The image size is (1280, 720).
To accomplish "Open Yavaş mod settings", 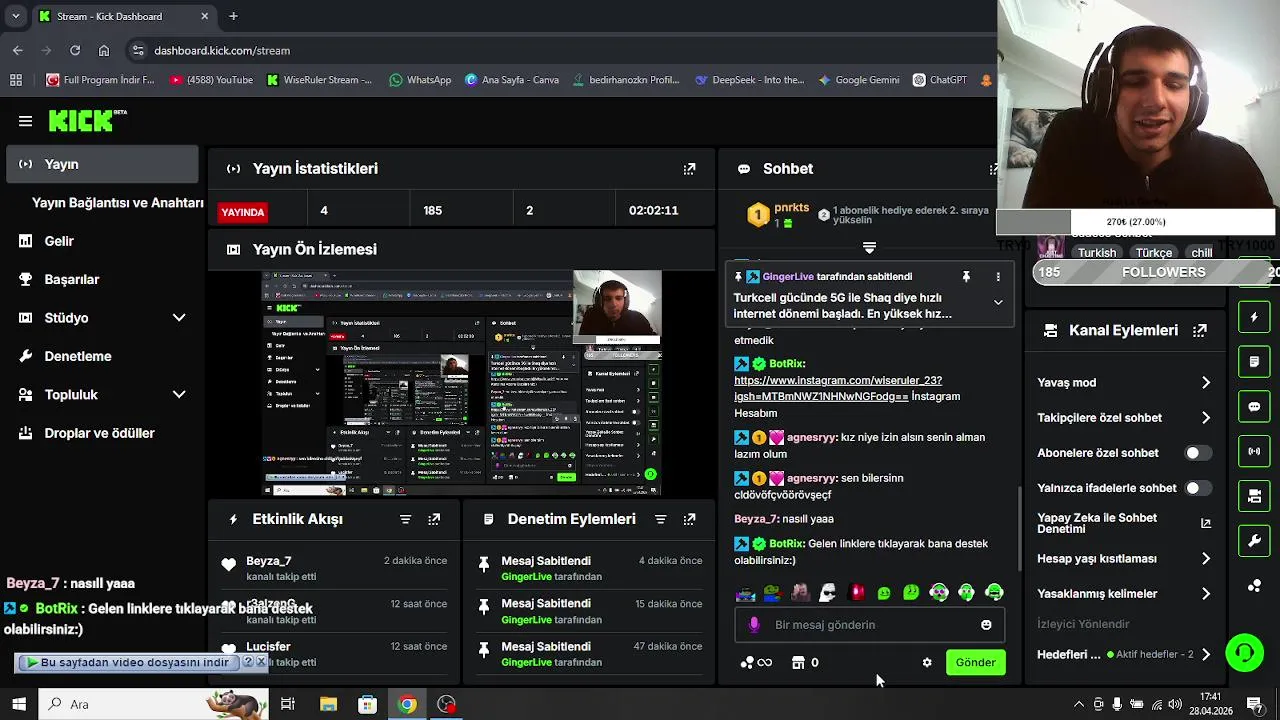I will pos(1124,383).
